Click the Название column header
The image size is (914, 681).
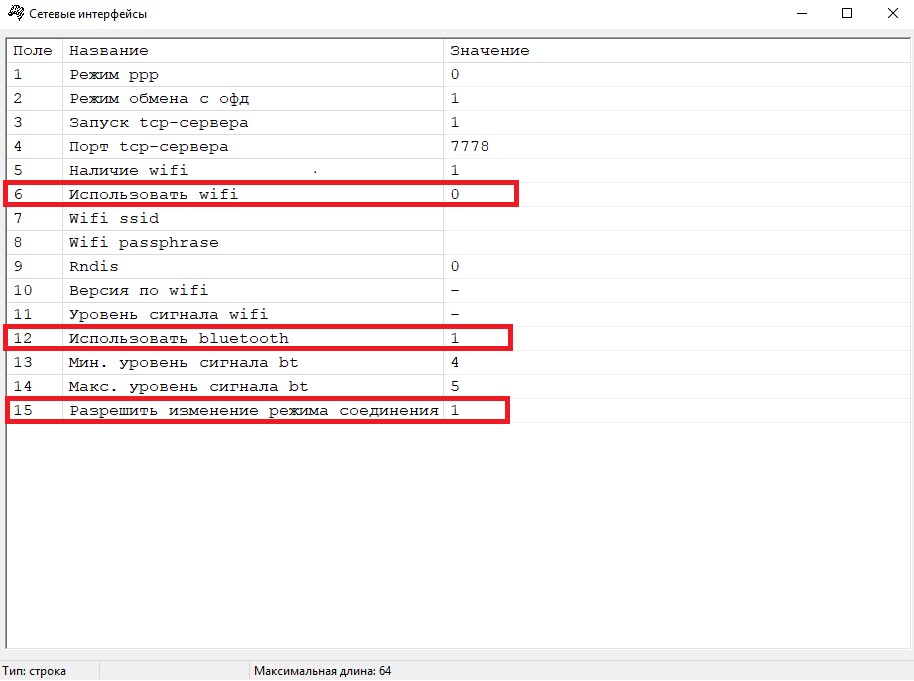point(250,50)
